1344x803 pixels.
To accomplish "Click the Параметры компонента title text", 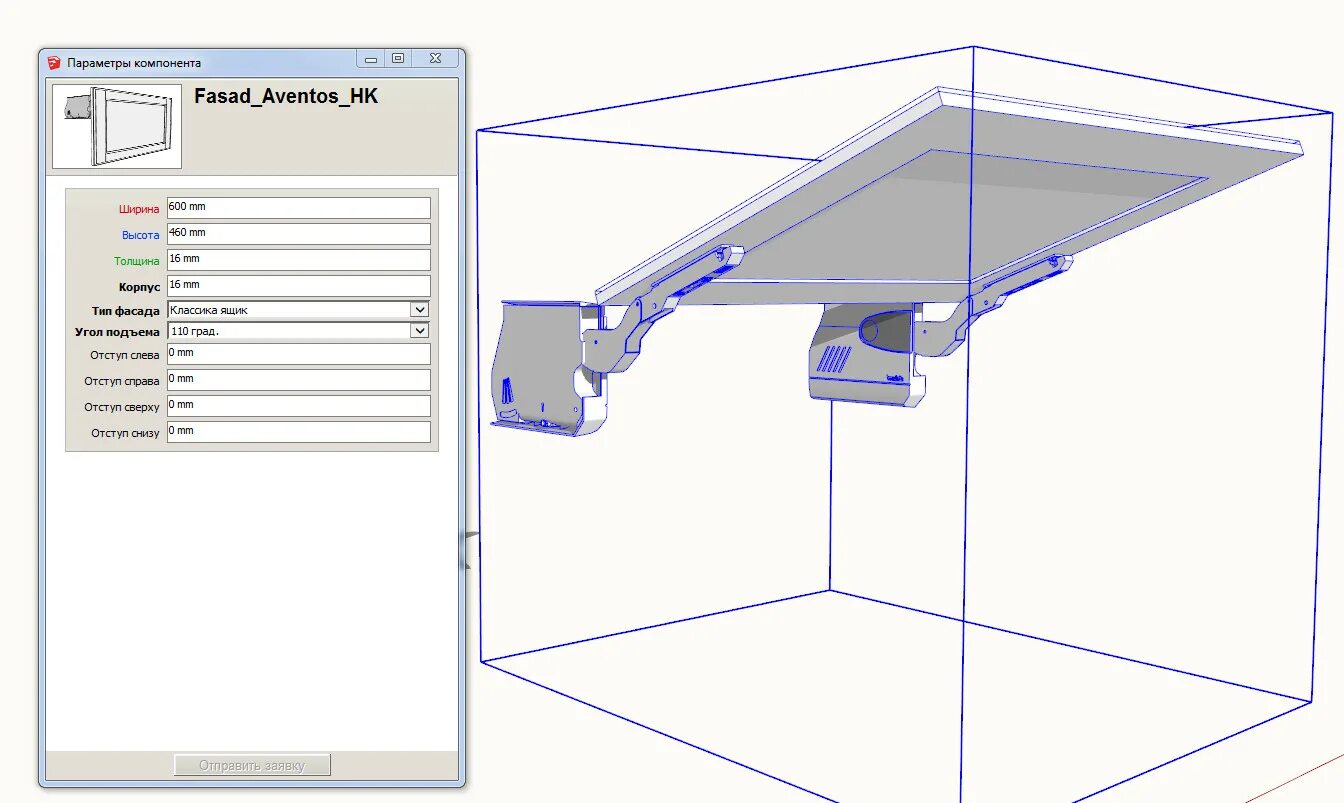I will [x=134, y=62].
